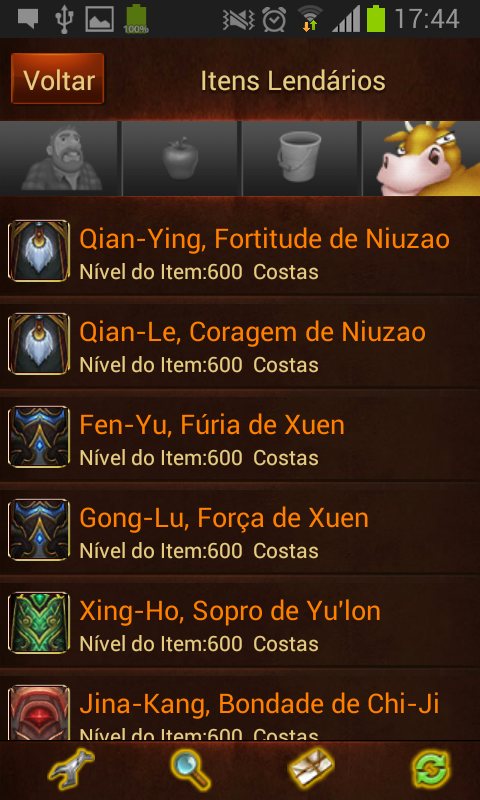Viewport: 480px width, 800px height.
Task: Tap the Voltar back button
Action: tap(58, 79)
